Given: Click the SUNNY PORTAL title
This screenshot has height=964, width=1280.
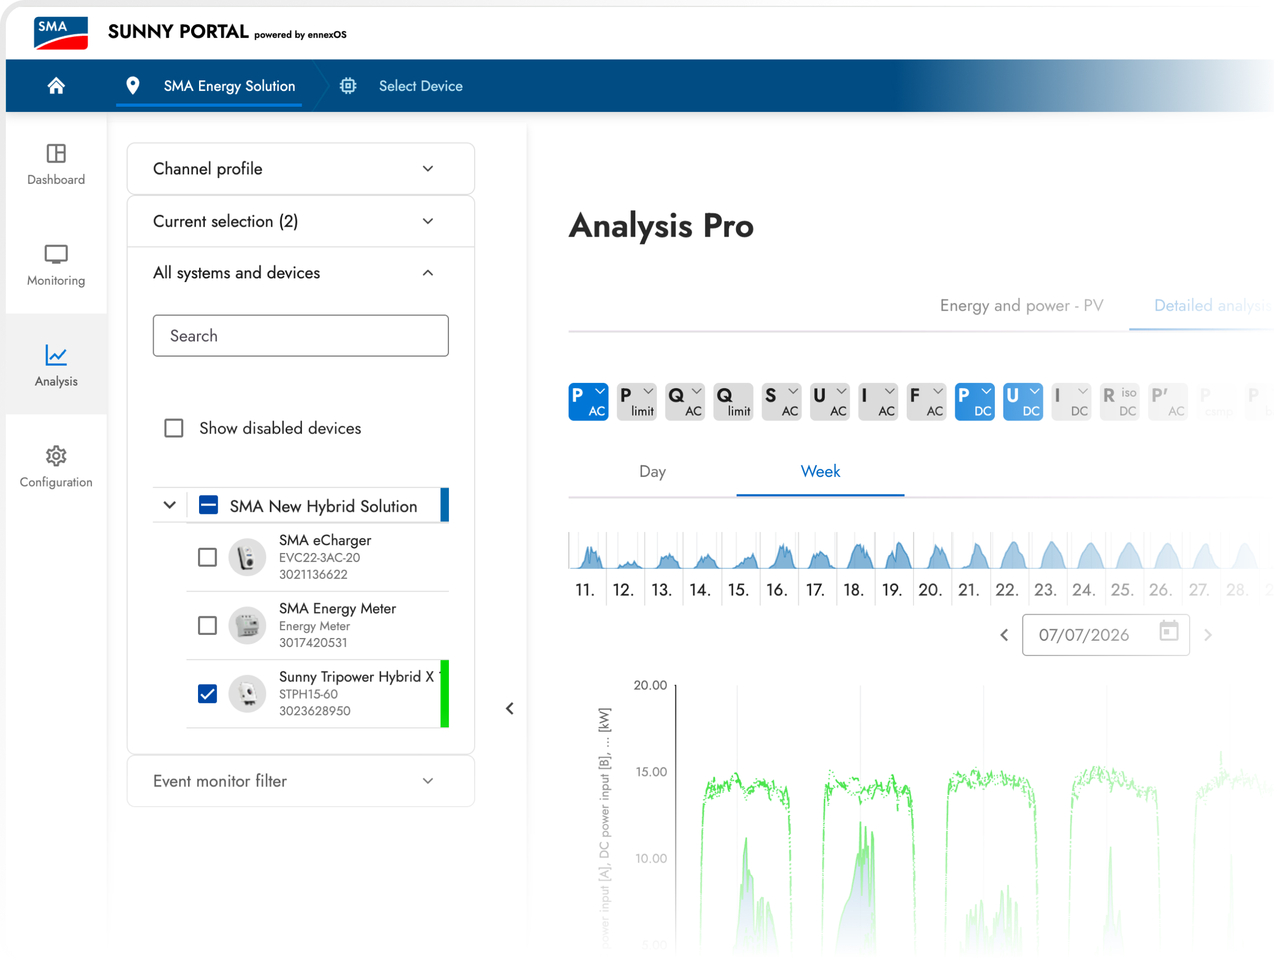Looking at the screenshot, I should click(x=178, y=31).
